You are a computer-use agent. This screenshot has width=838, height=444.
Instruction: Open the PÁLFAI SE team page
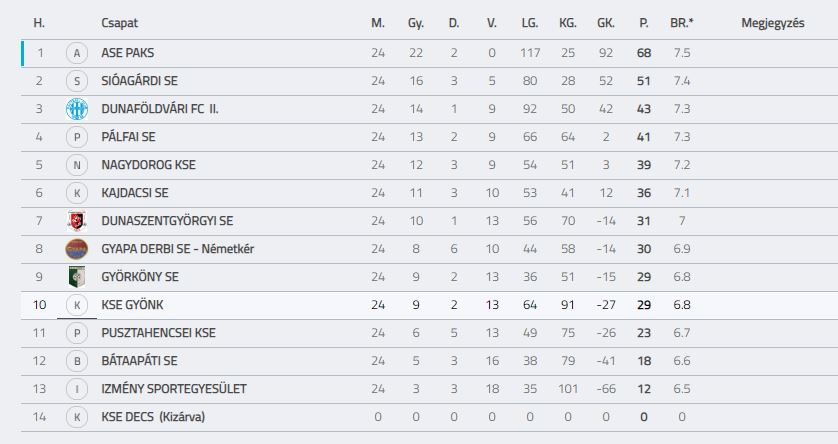[x=128, y=137]
